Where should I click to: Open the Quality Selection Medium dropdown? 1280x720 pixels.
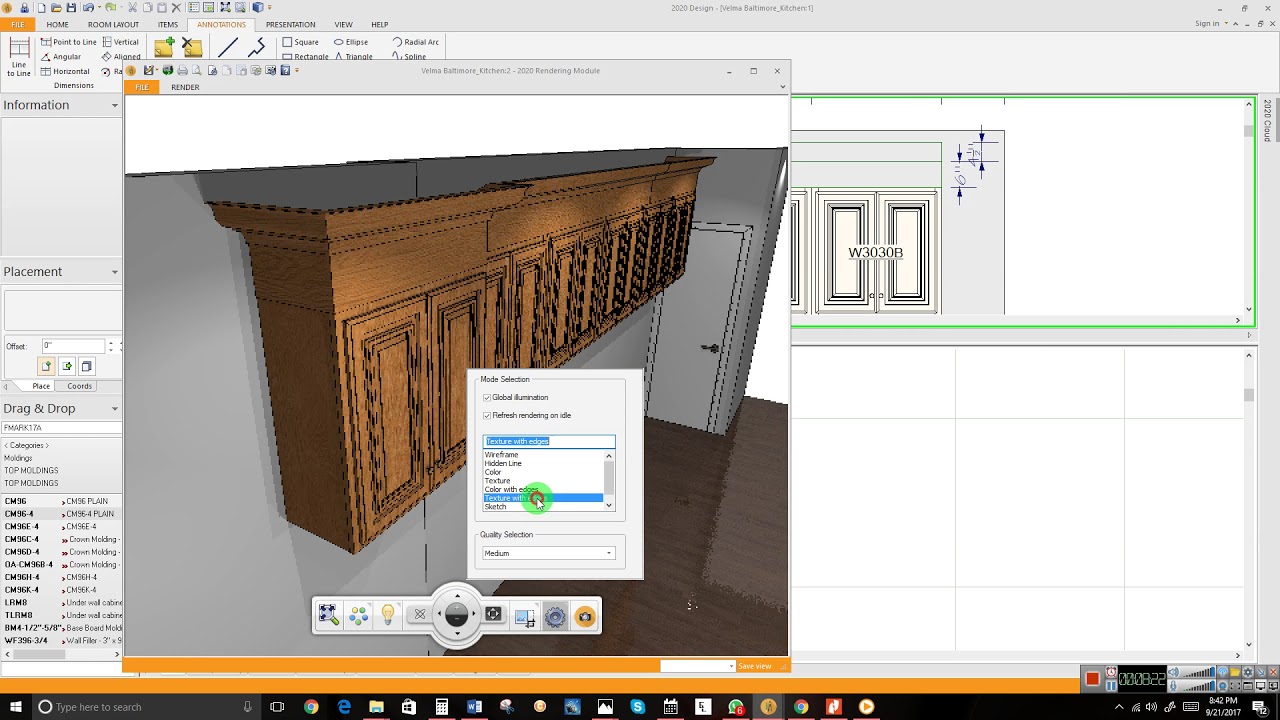(x=548, y=553)
